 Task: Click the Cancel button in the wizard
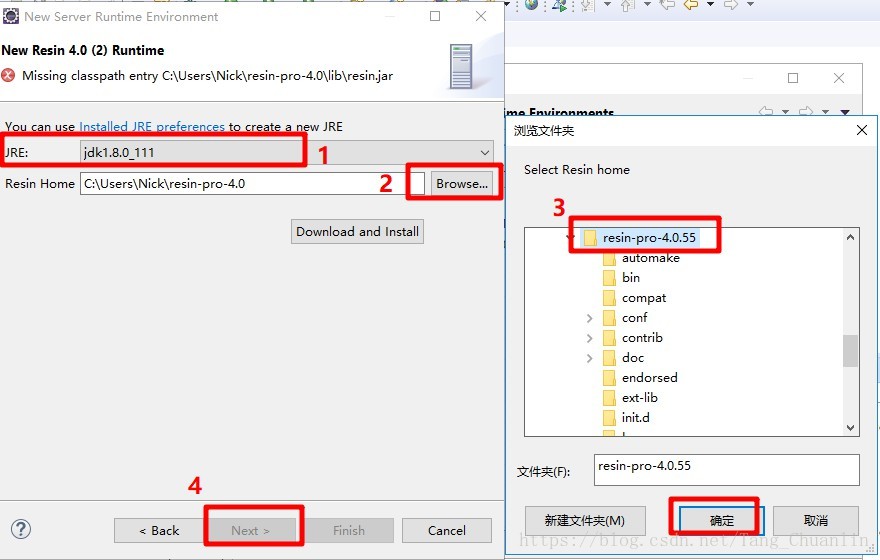click(x=447, y=530)
